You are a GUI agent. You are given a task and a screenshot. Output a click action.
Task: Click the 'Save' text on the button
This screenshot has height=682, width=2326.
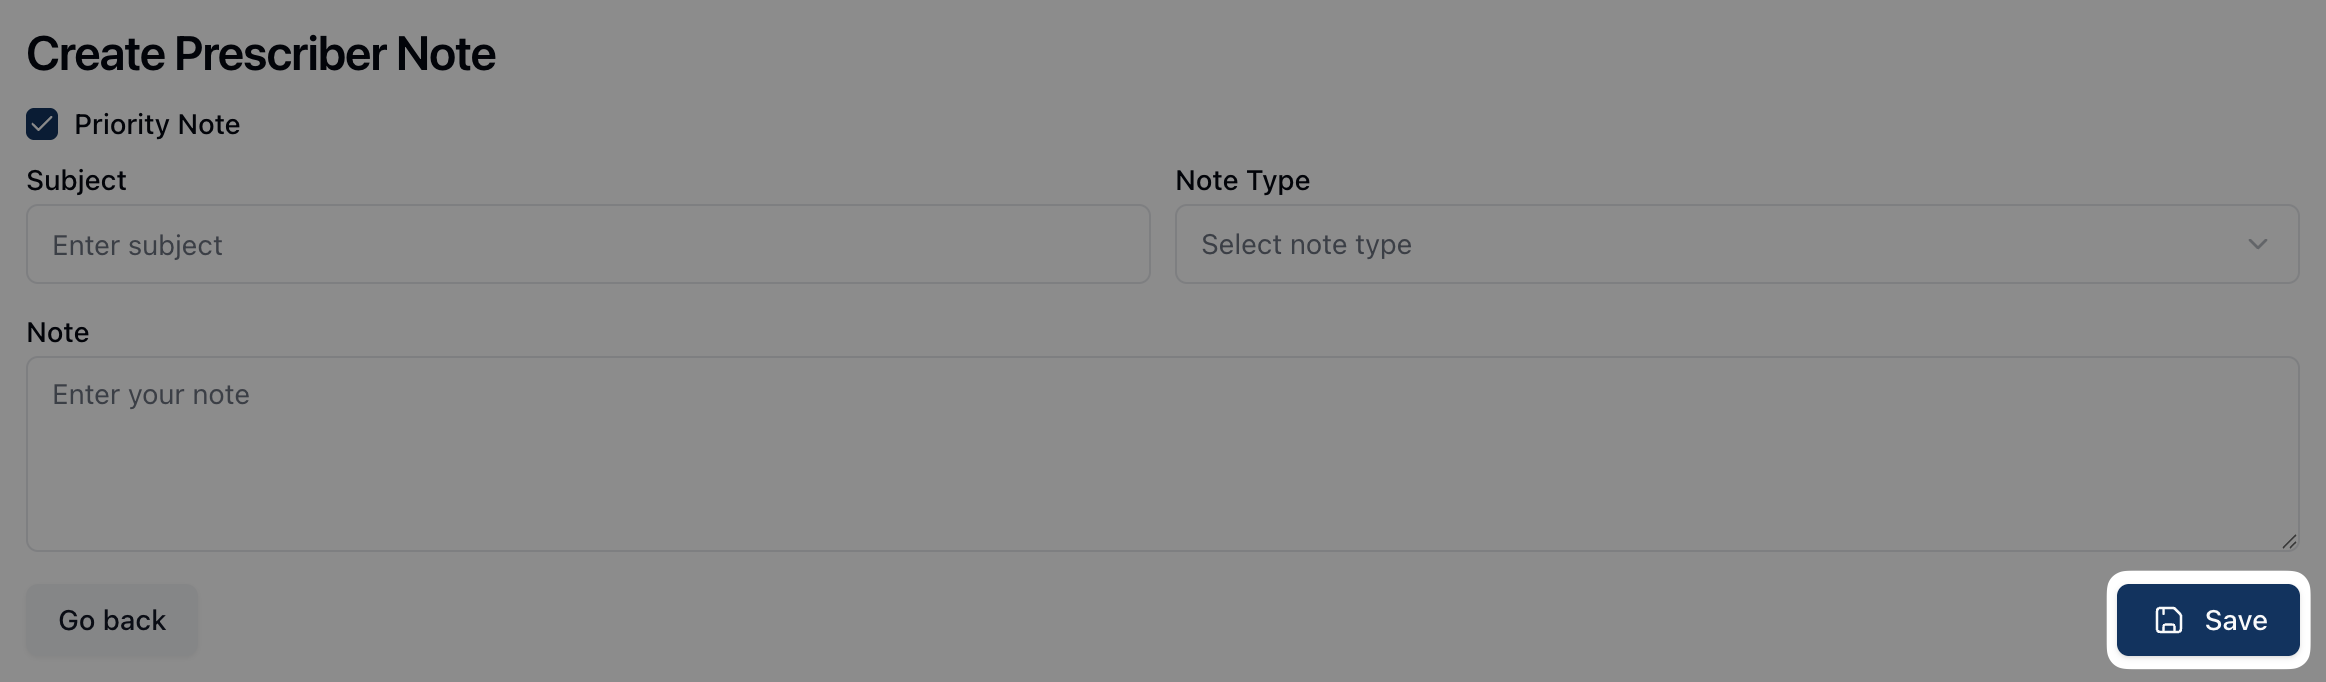point(2236,621)
